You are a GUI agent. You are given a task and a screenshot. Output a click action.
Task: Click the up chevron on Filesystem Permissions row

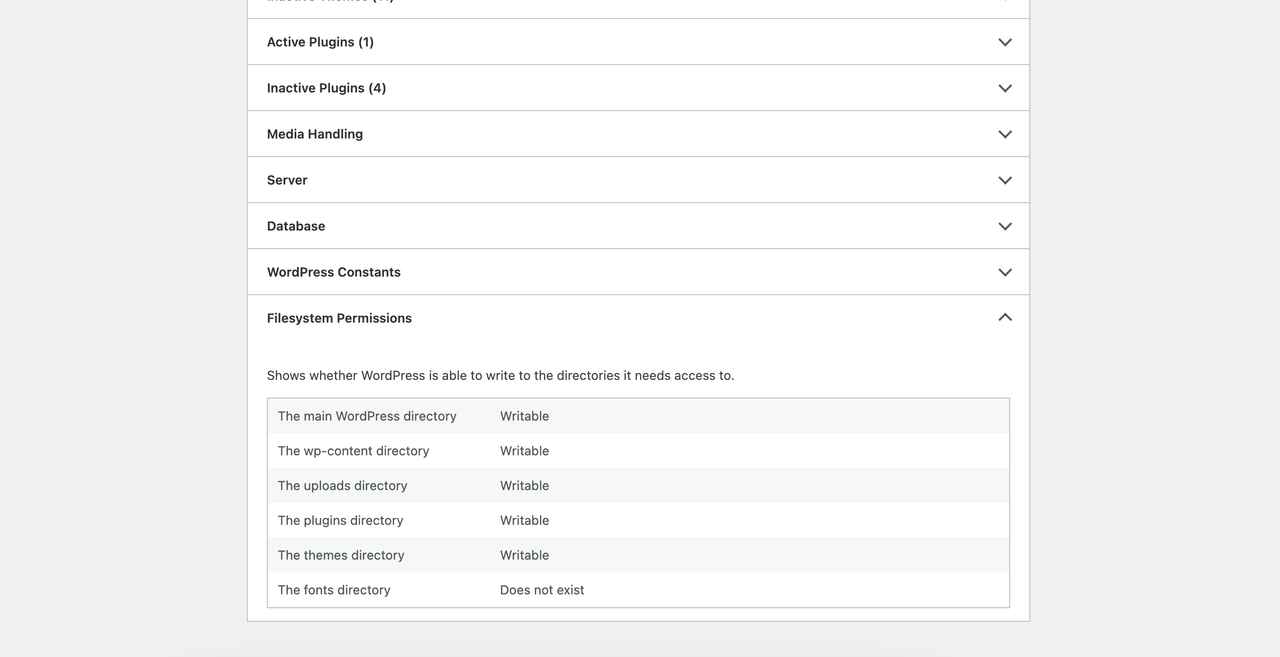tap(1005, 317)
